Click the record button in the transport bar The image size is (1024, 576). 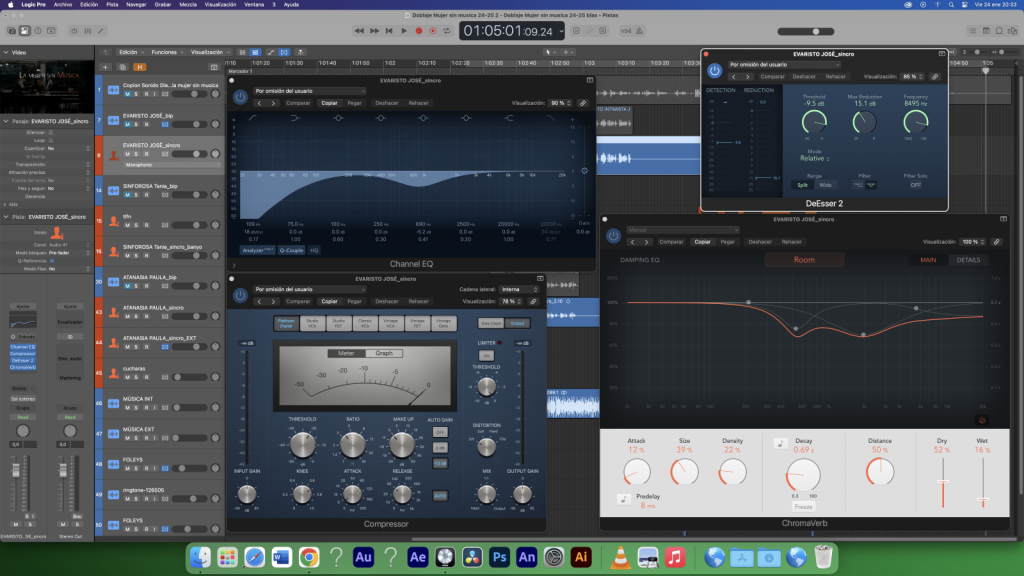419,31
